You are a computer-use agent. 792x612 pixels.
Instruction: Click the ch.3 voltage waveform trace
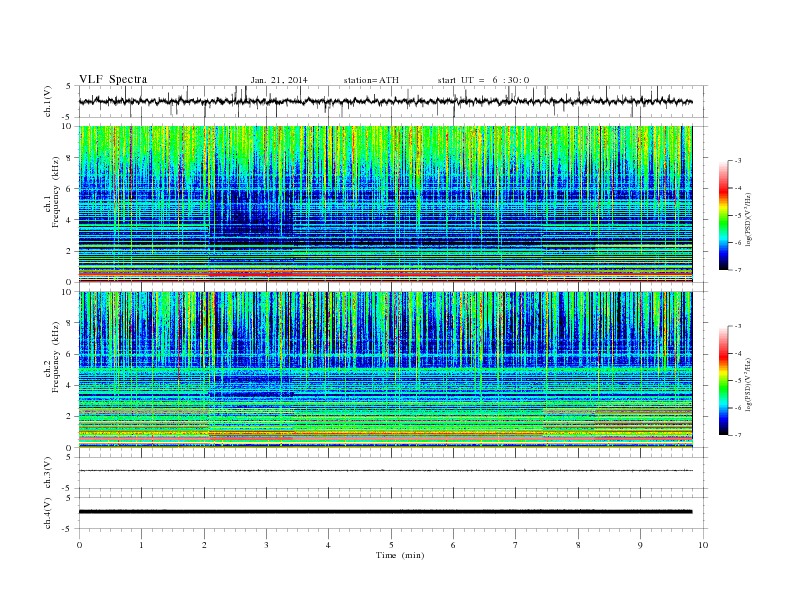385,471
